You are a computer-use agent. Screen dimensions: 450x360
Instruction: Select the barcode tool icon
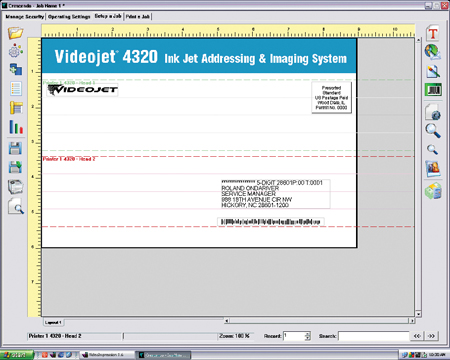pyautogui.click(x=433, y=90)
